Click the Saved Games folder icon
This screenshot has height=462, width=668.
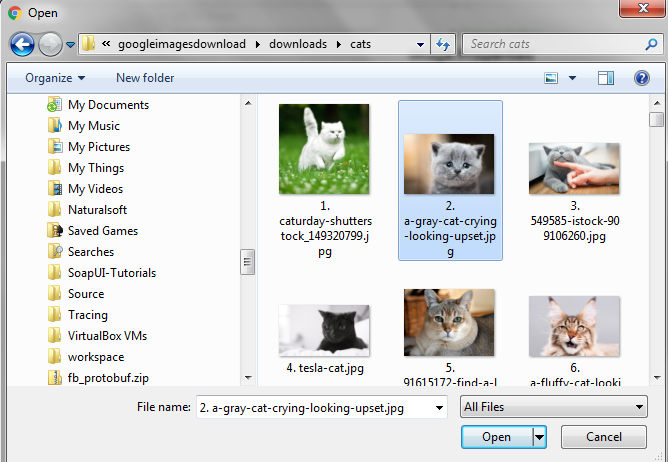click(x=55, y=231)
